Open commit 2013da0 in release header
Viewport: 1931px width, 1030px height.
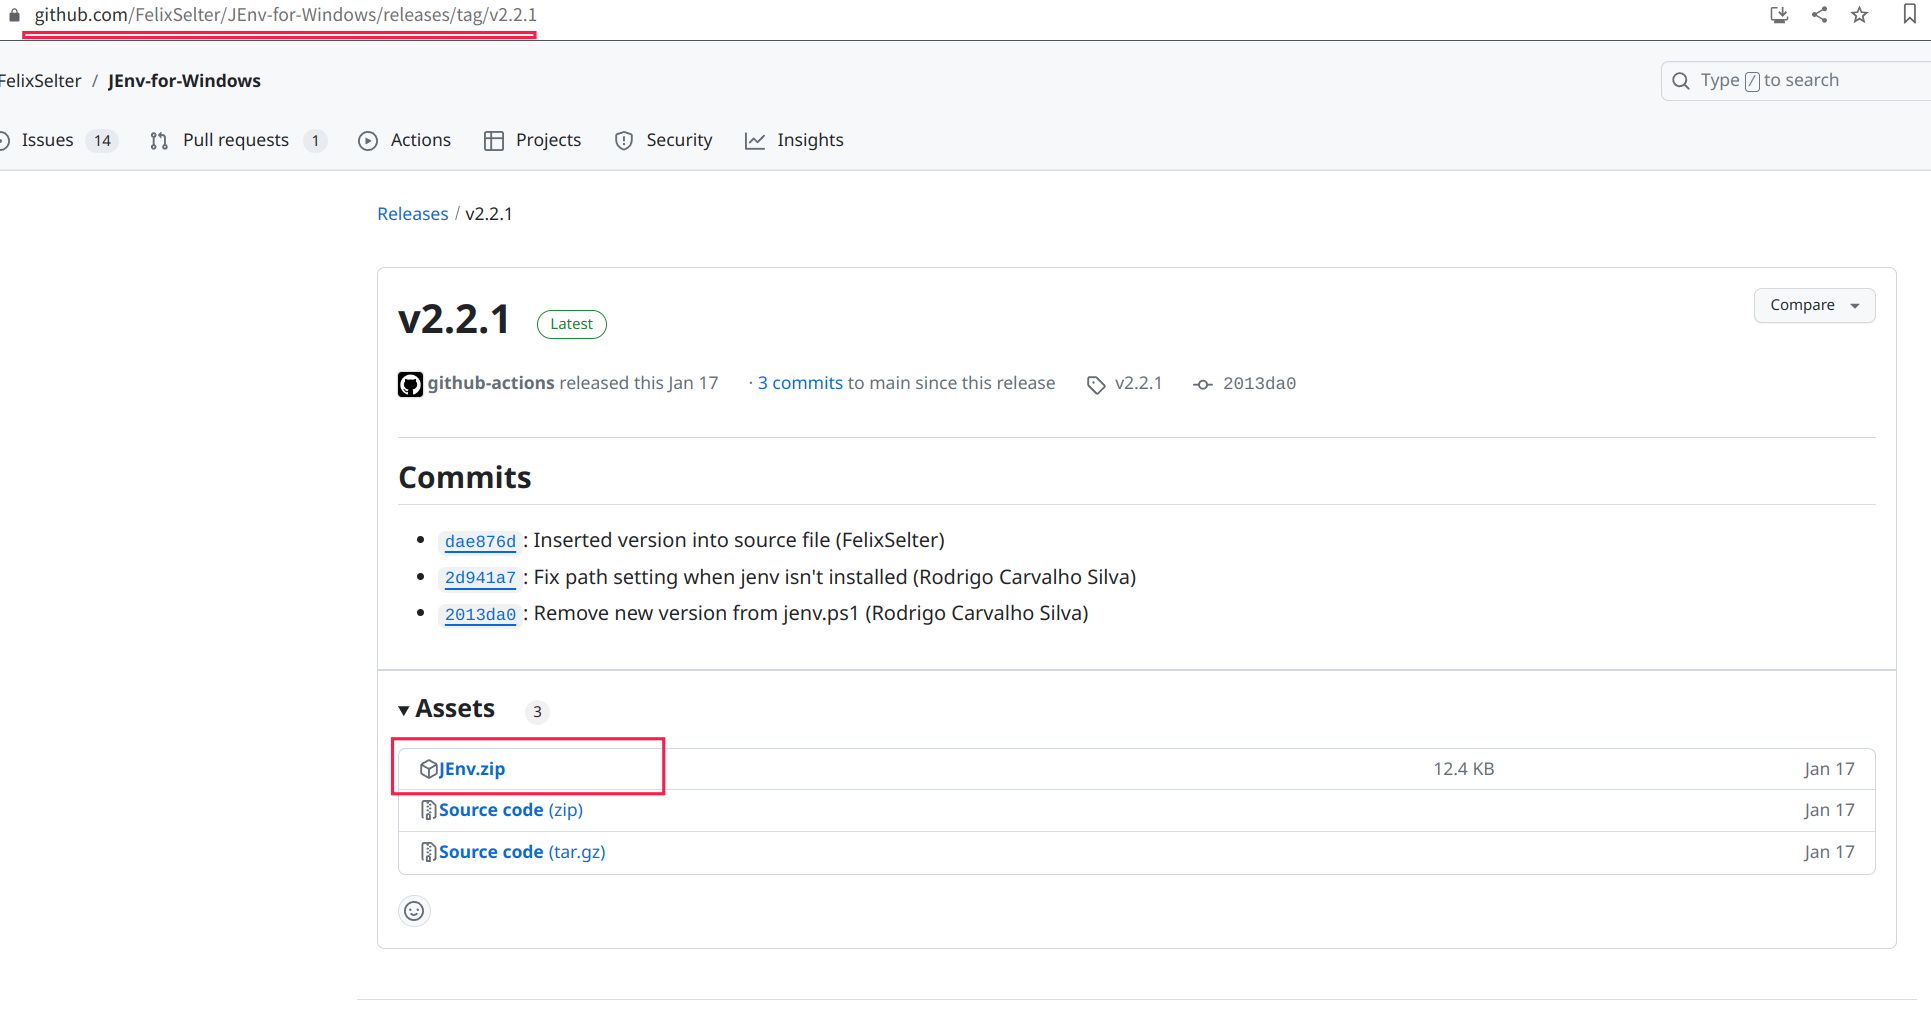point(1259,384)
